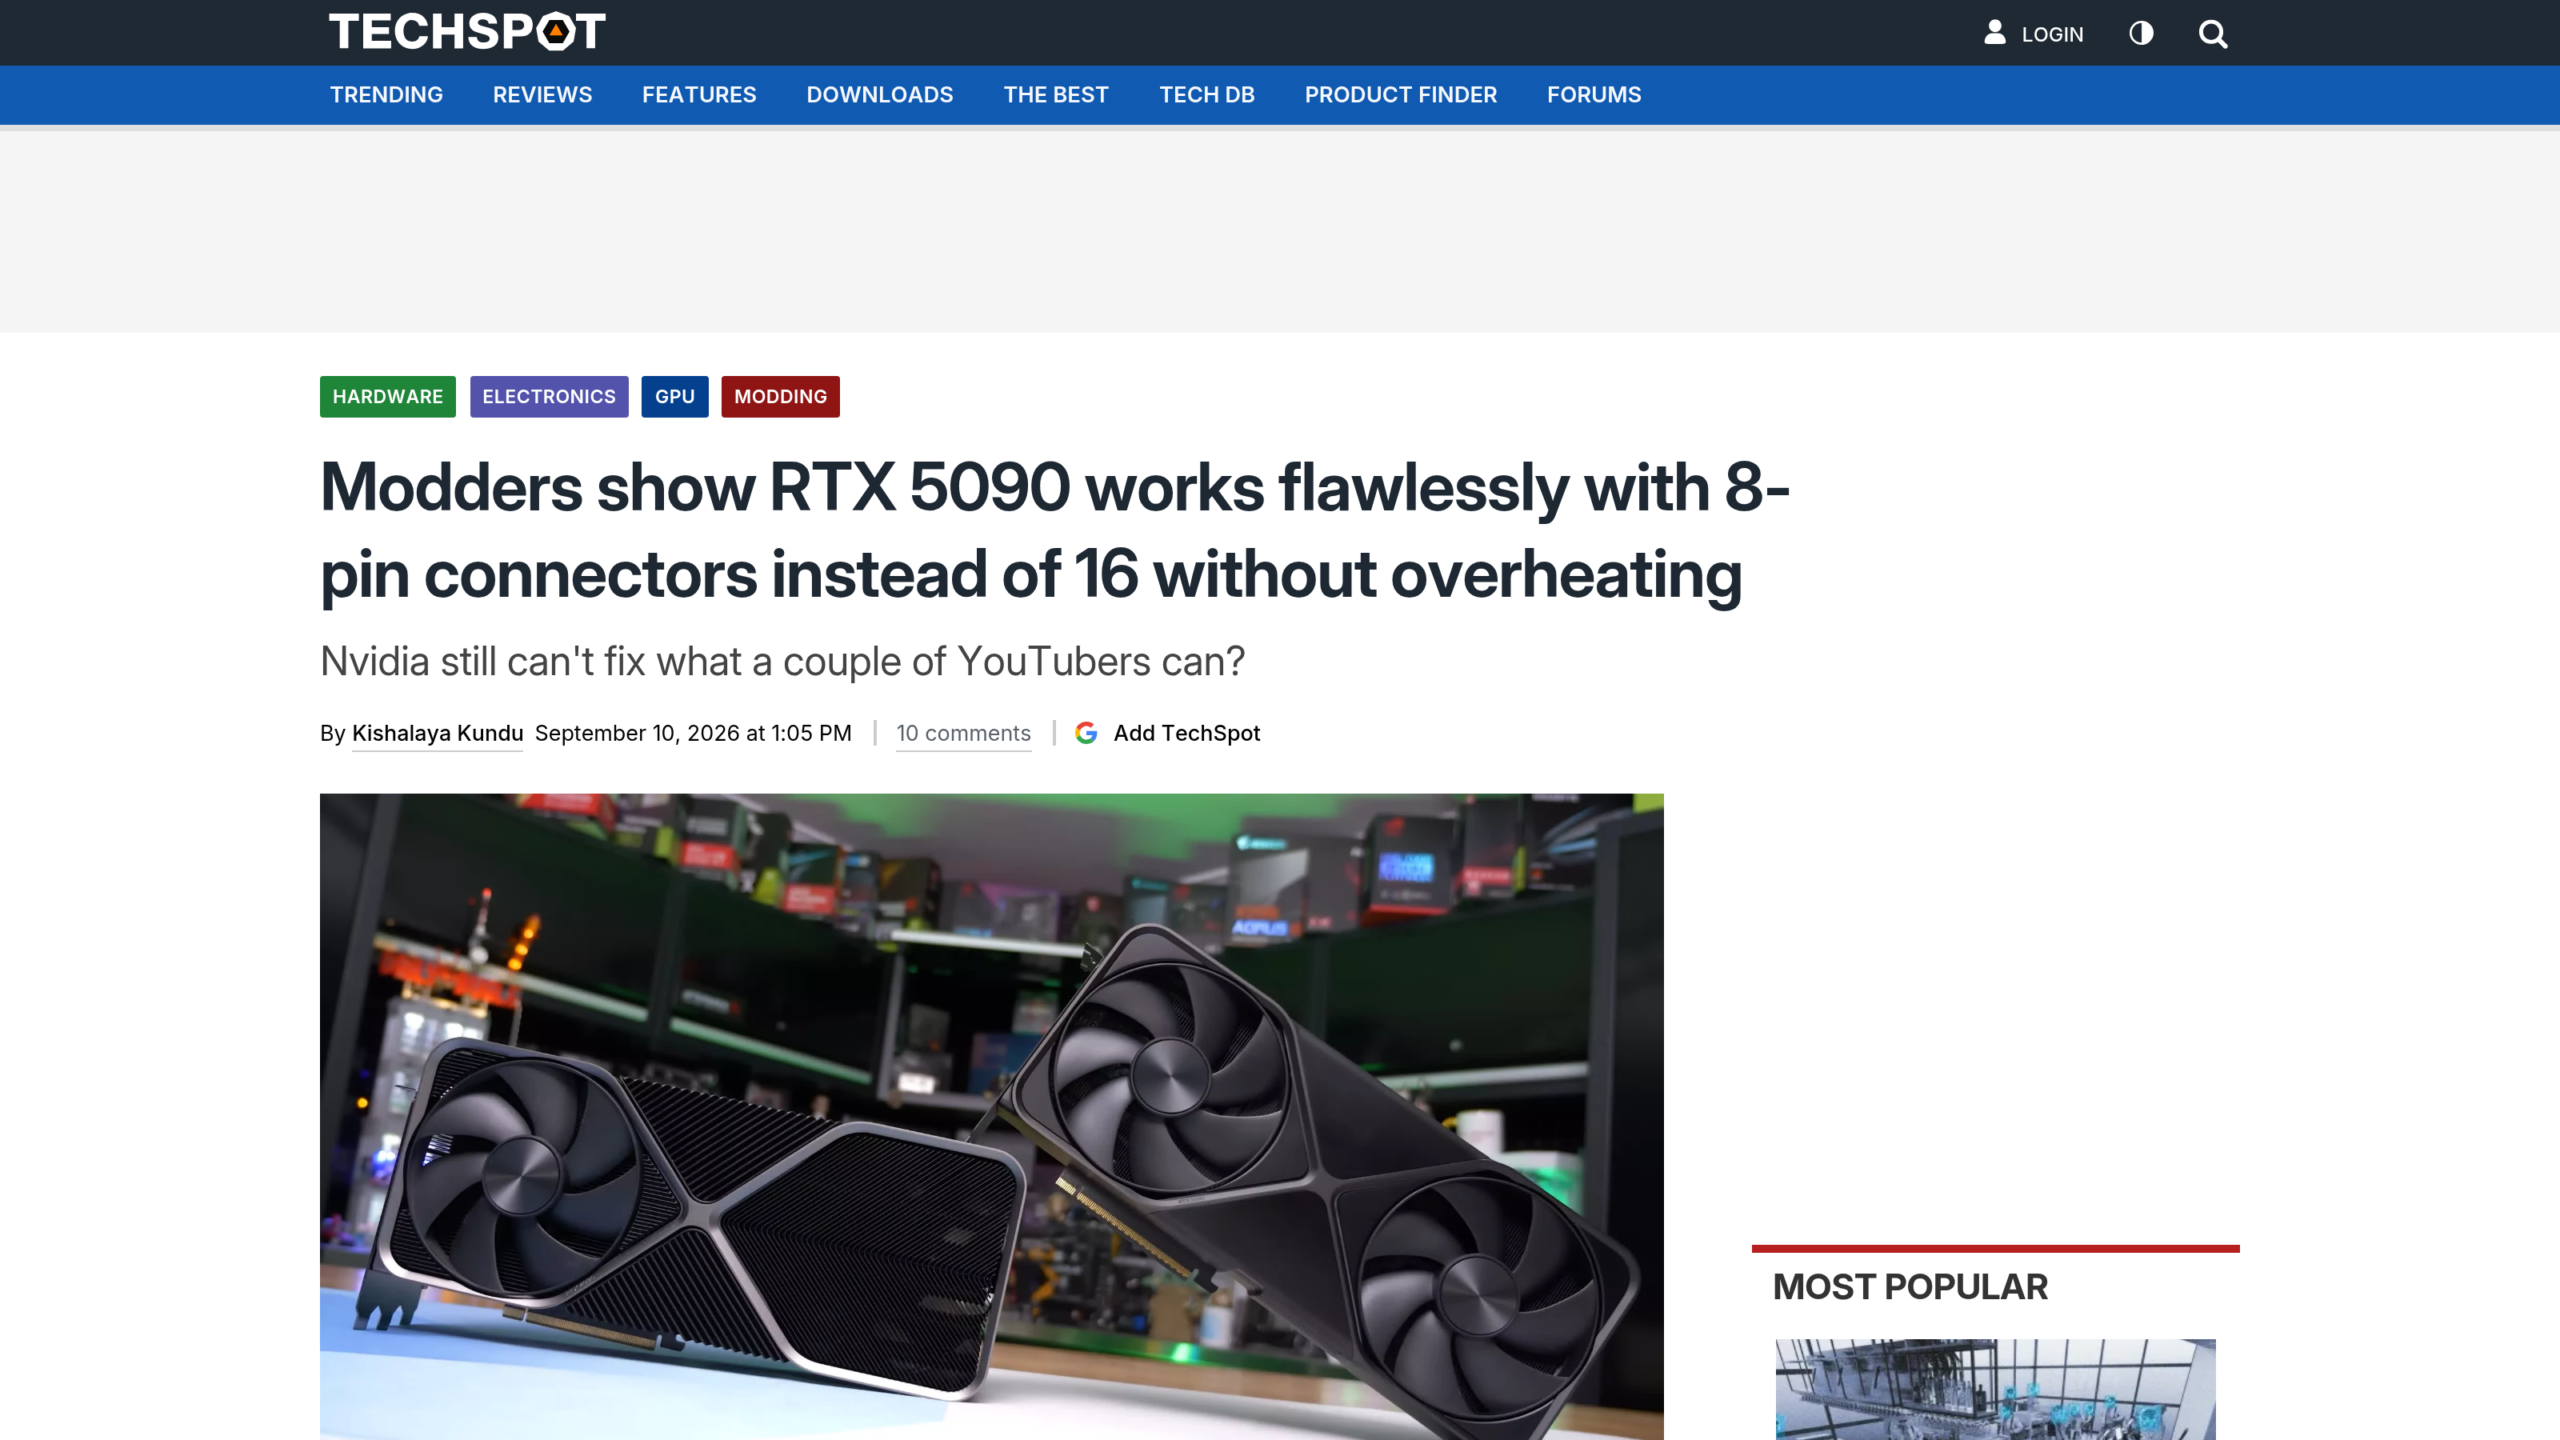This screenshot has width=2560, height=1440.
Task: Click the TechSpot logo
Action: pyautogui.click(x=467, y=31)
